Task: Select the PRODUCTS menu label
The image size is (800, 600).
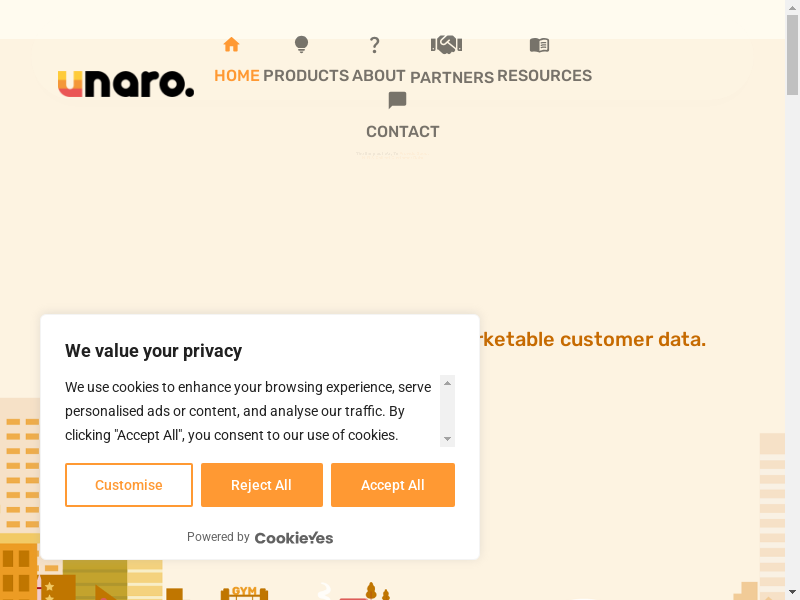Action: [x=306, y=76]
